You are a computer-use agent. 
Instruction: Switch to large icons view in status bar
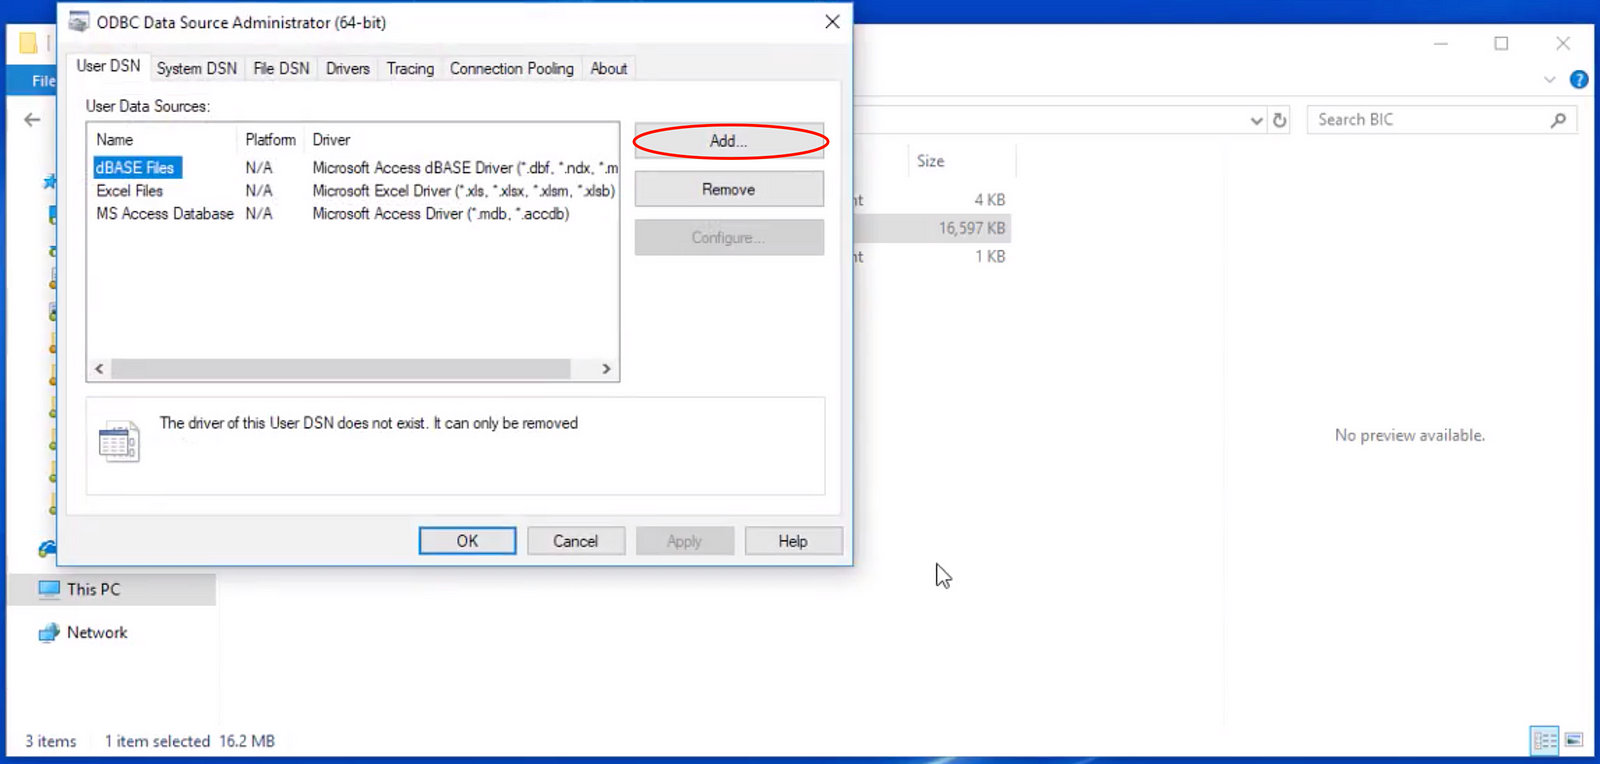pos(1574,740)
